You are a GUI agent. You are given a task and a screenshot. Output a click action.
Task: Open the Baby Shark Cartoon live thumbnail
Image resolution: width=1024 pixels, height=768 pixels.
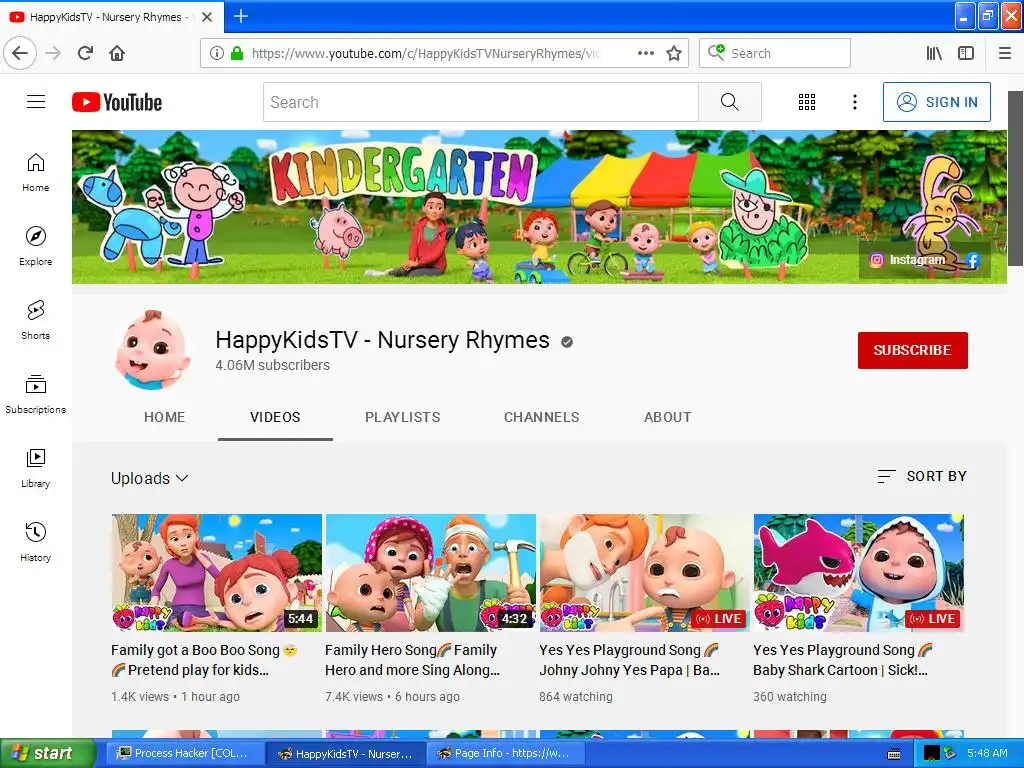click(x=859, y=573)
